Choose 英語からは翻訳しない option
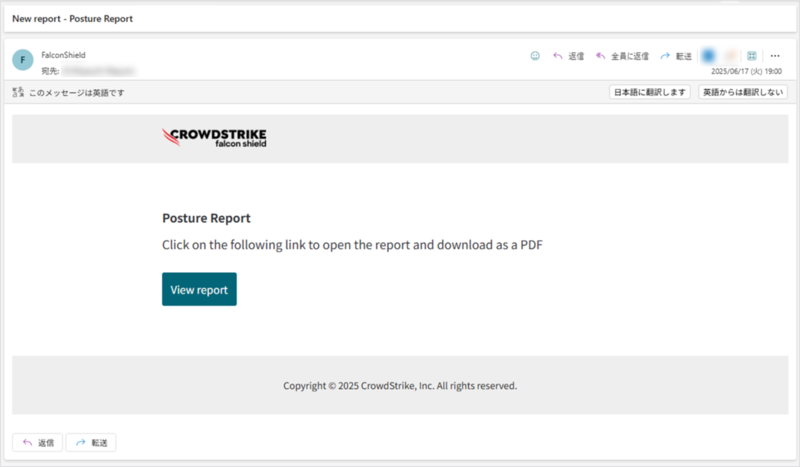 (743, 92)
